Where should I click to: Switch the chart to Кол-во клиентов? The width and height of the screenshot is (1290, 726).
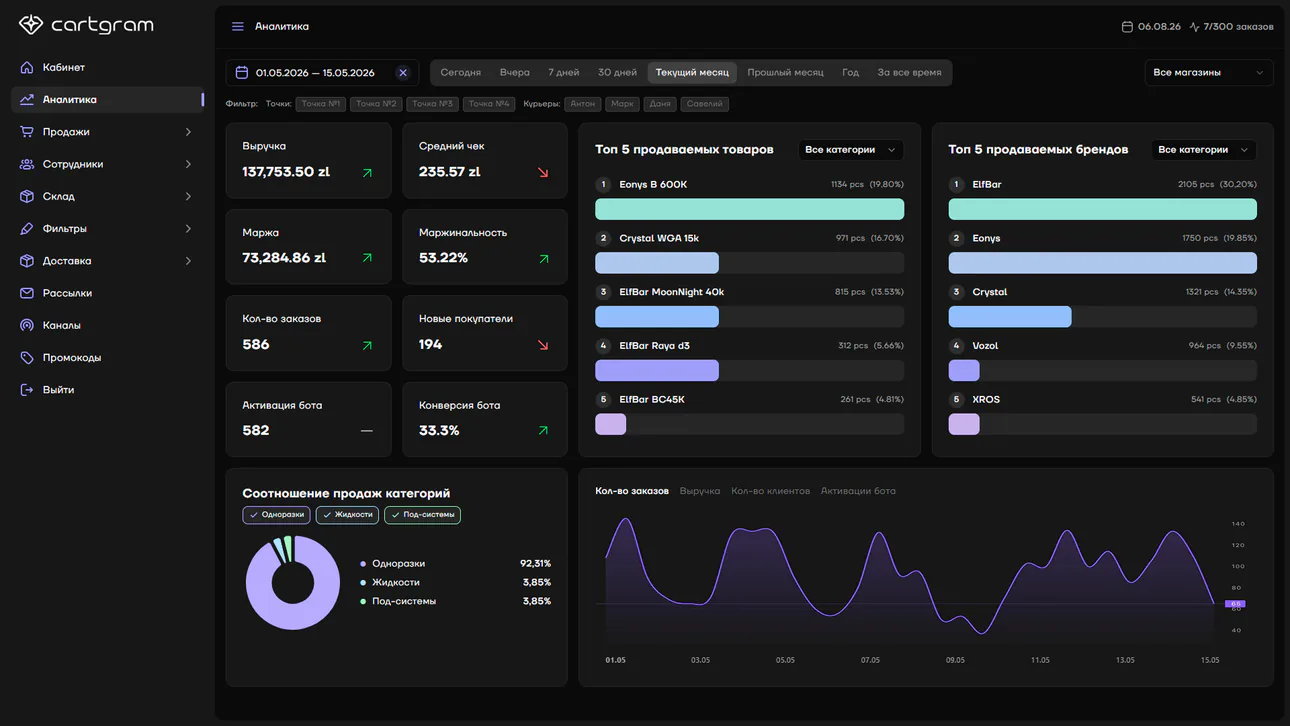pyautogui.click(x=771, y=492)
